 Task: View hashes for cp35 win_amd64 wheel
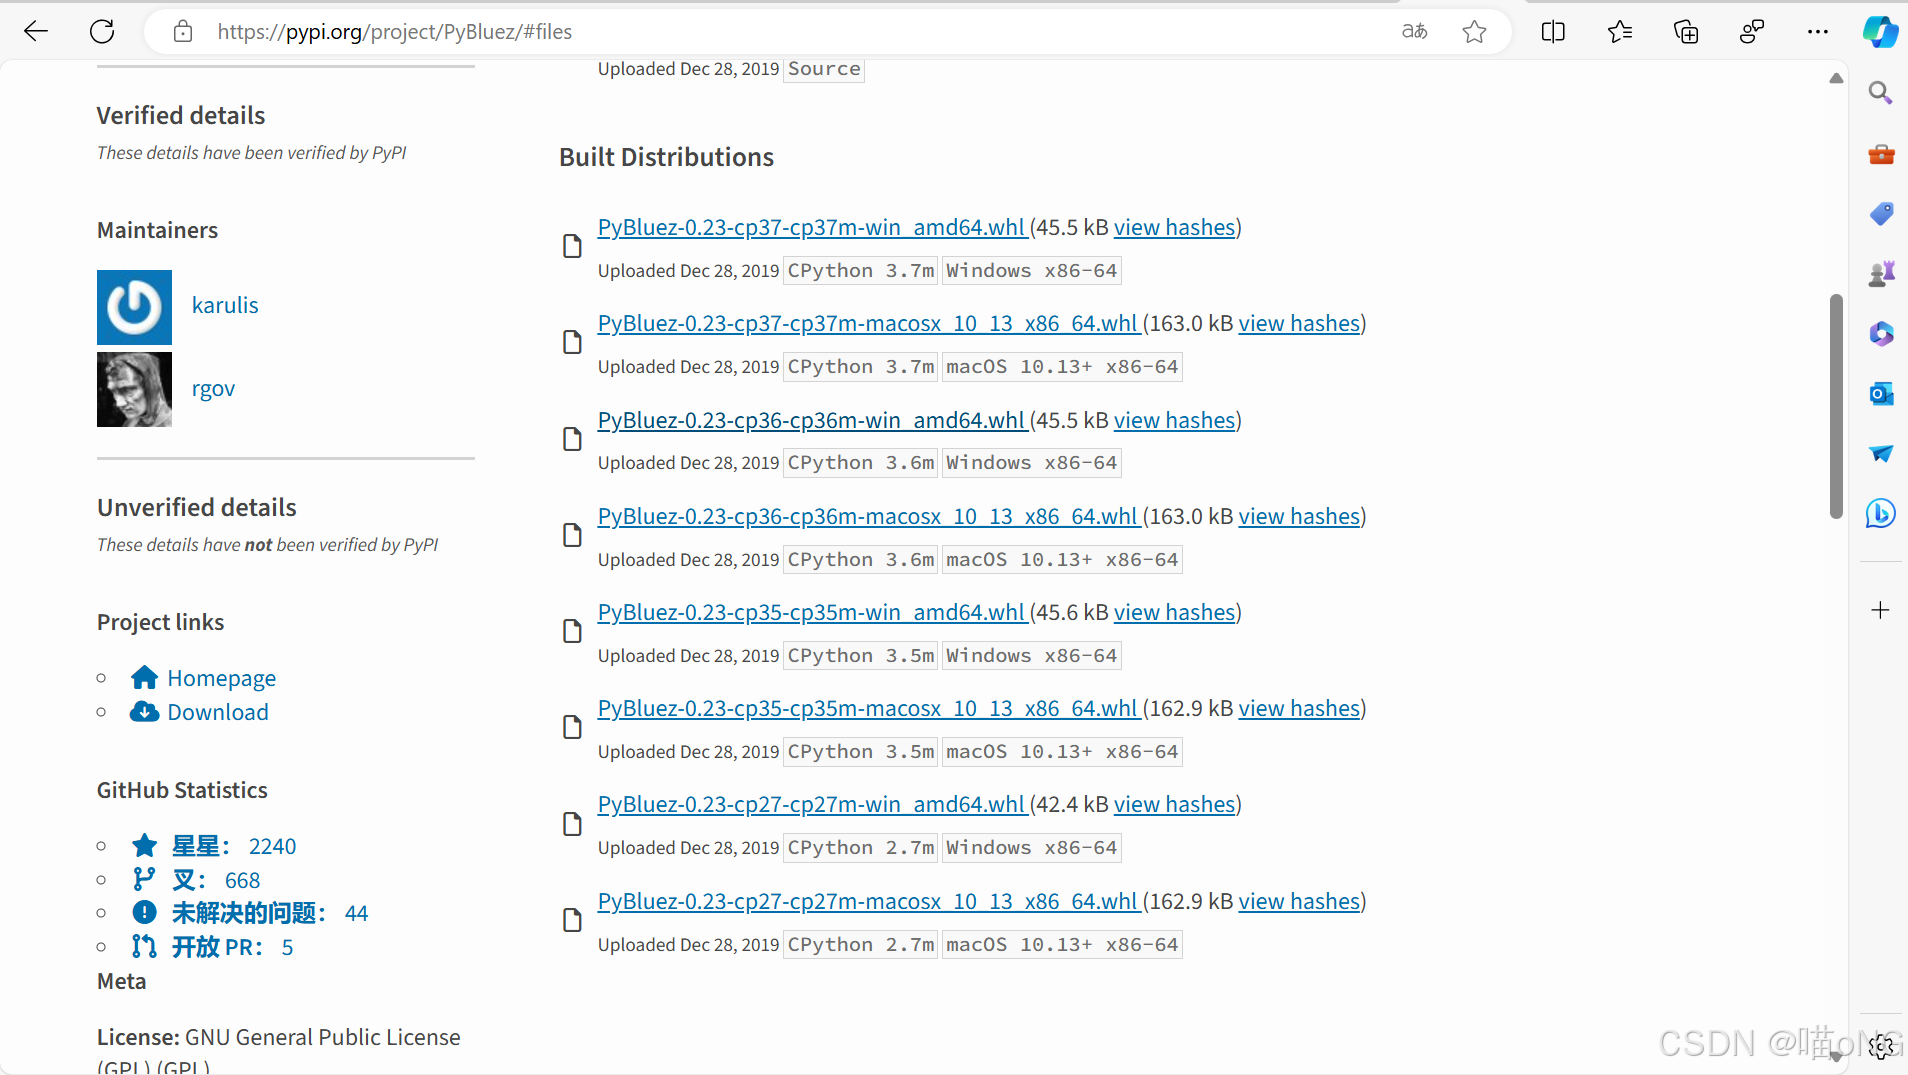point(1175,612)
